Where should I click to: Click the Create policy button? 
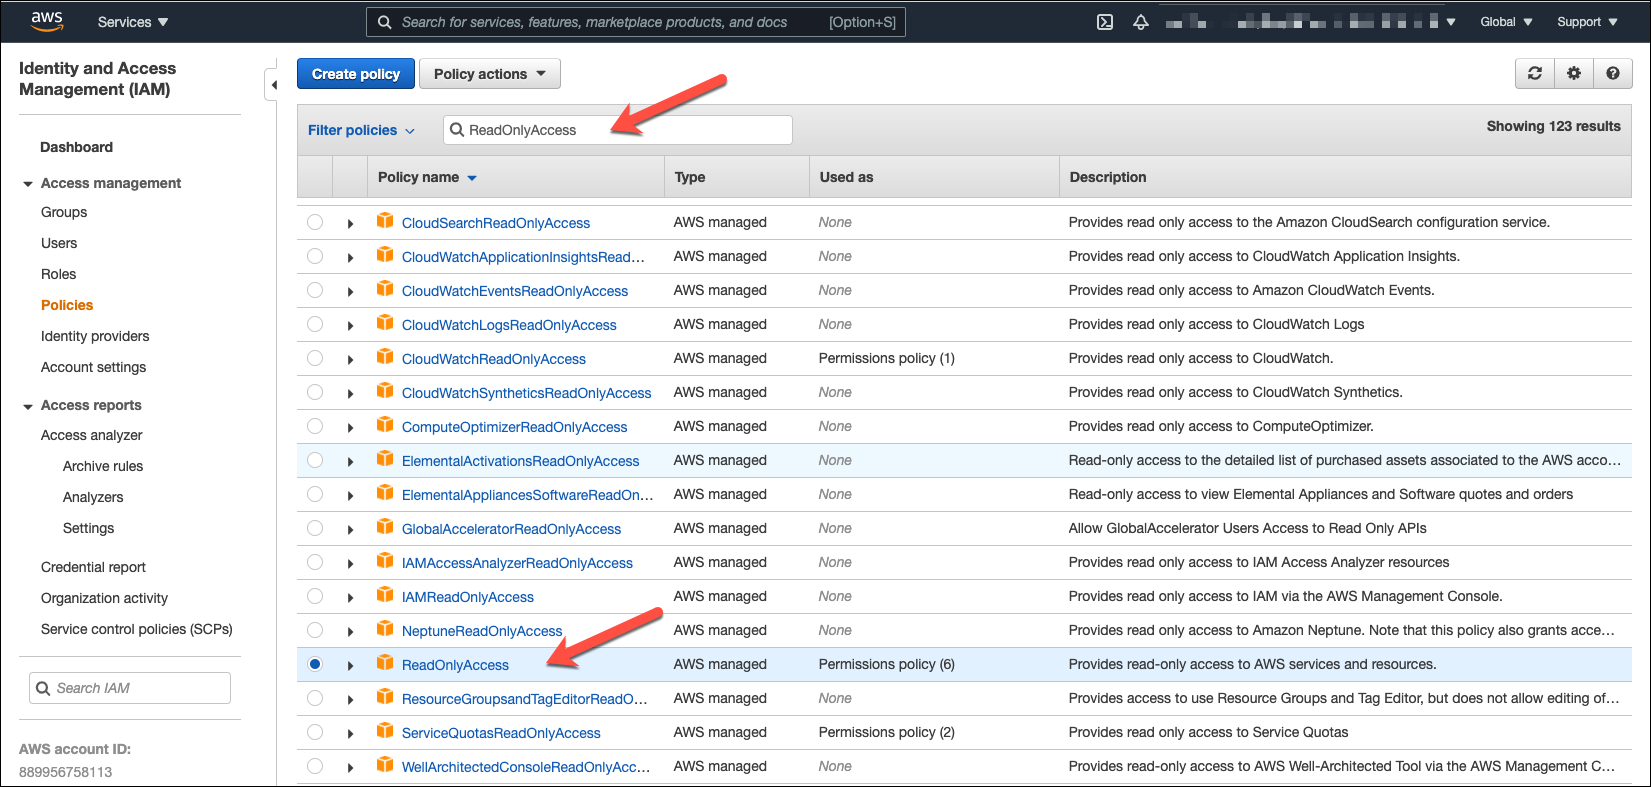pos(355,74)
